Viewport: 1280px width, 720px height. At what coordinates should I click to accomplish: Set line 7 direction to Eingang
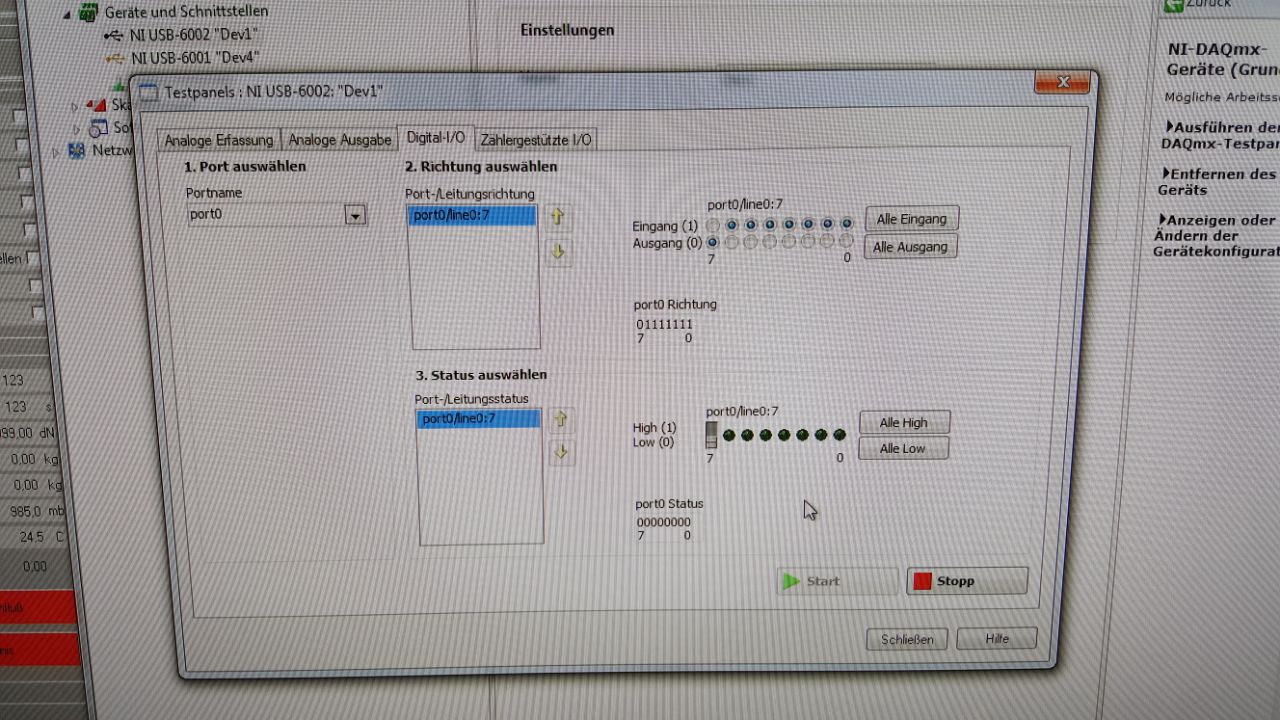pos(712,225)
